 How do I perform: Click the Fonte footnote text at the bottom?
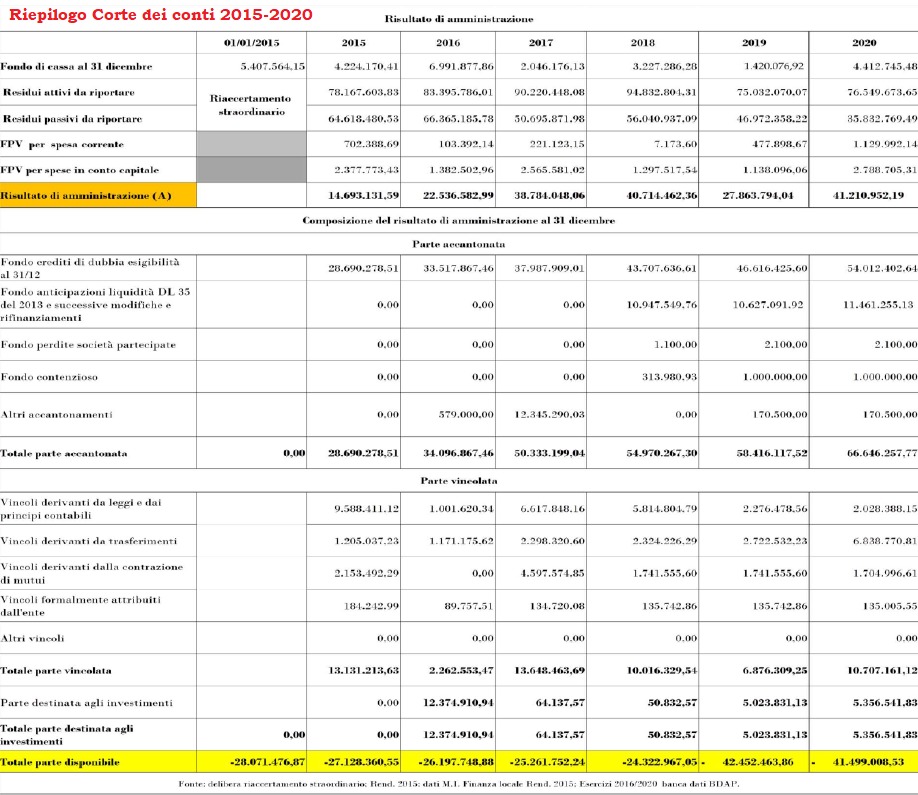point(458,783)
